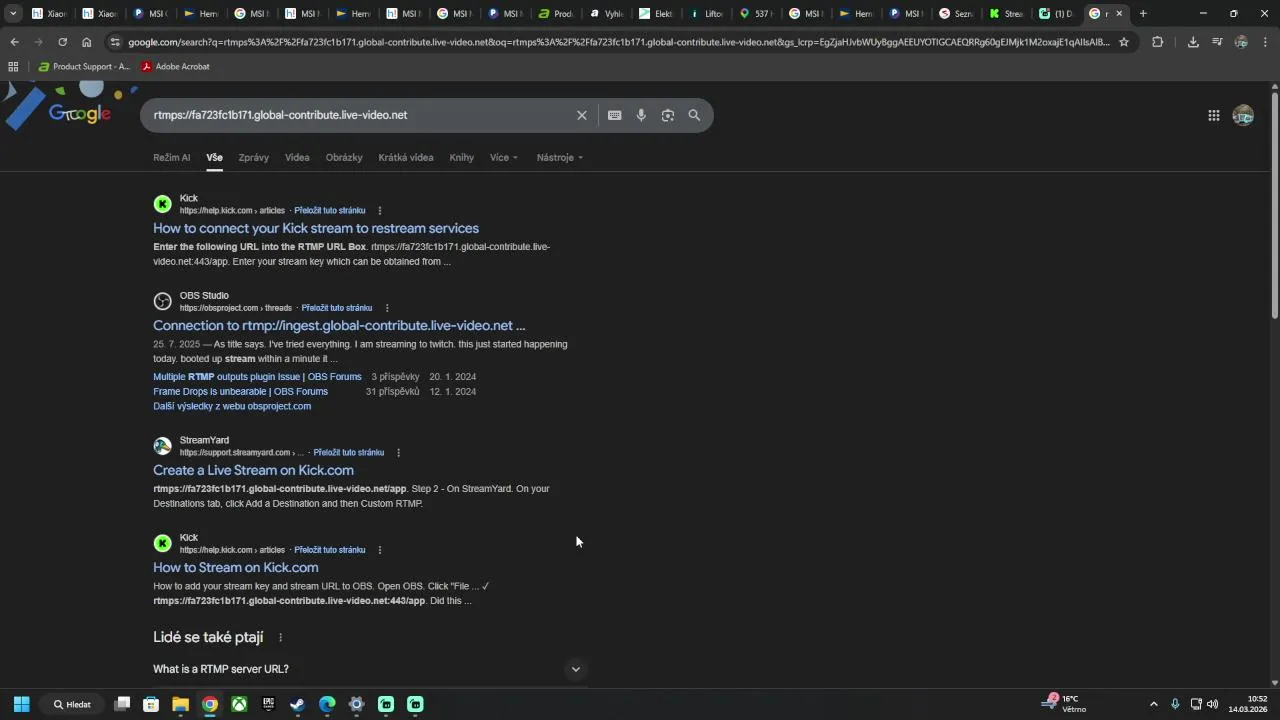Open Google Lens image search

coord(667,115)
